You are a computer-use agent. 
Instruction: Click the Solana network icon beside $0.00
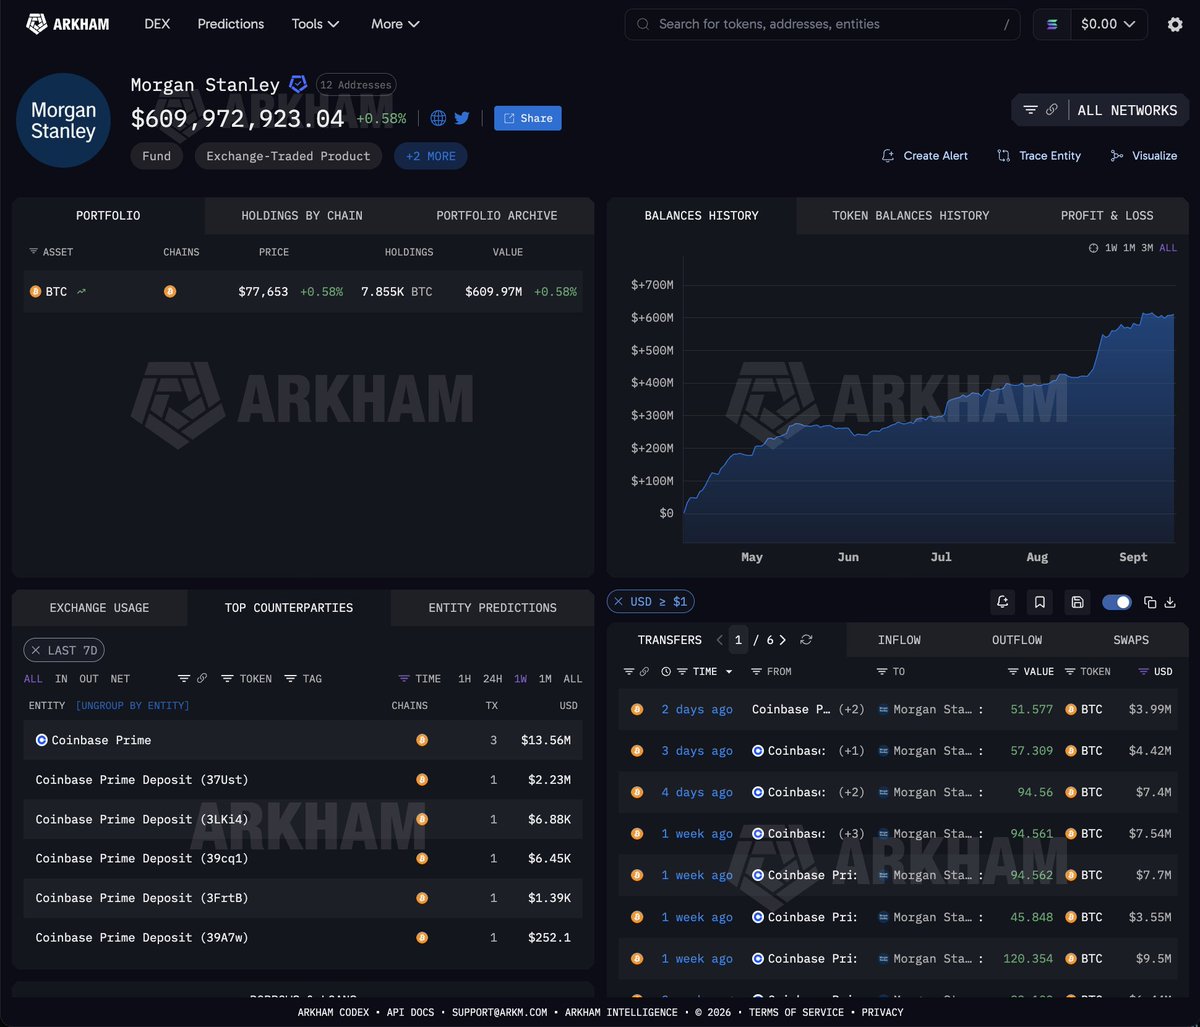tap(1052, 24)
